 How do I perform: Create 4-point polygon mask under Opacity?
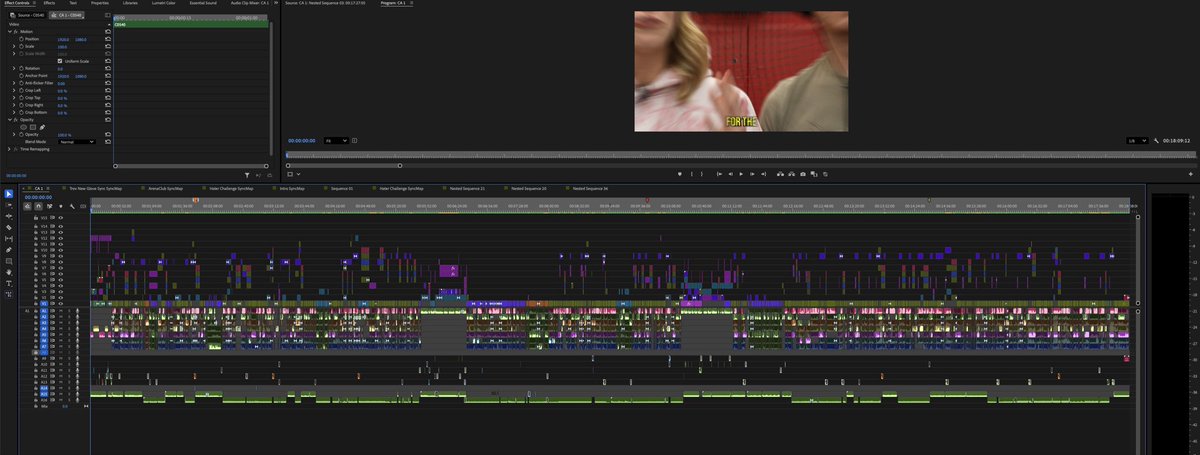coord(33,127)
